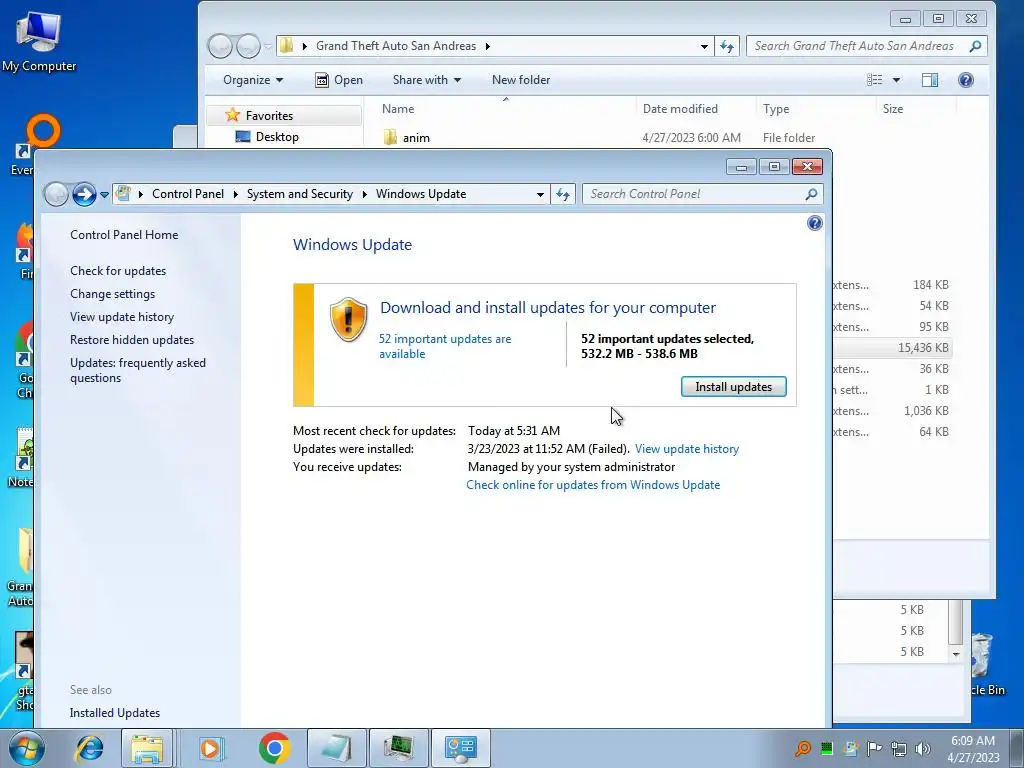Sort by Date modified column

[680, 108]
